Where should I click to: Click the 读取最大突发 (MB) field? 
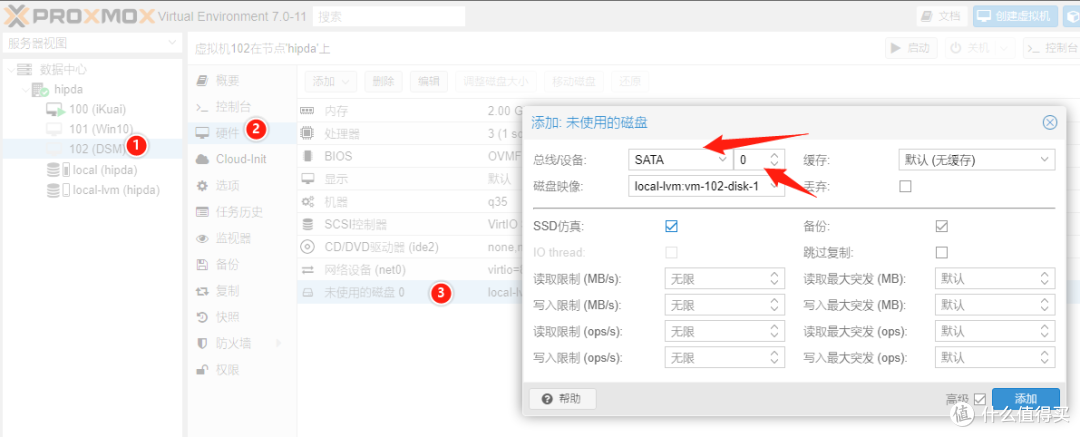tap(995, 278)
